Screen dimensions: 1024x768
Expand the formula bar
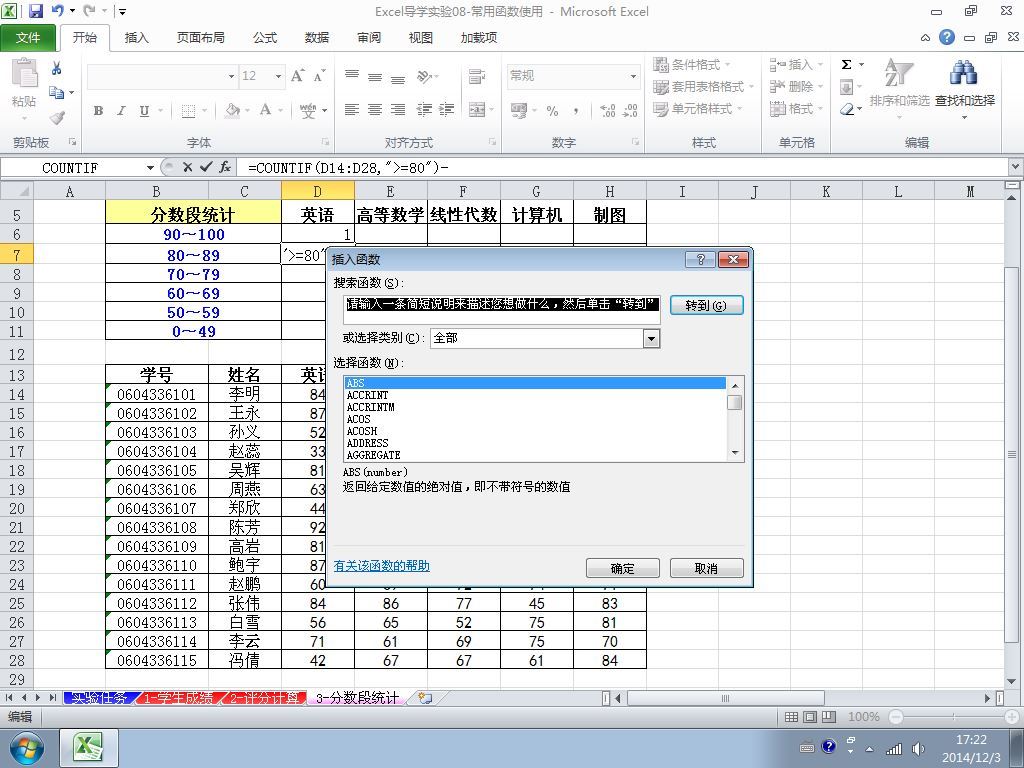coord(1016,167)
